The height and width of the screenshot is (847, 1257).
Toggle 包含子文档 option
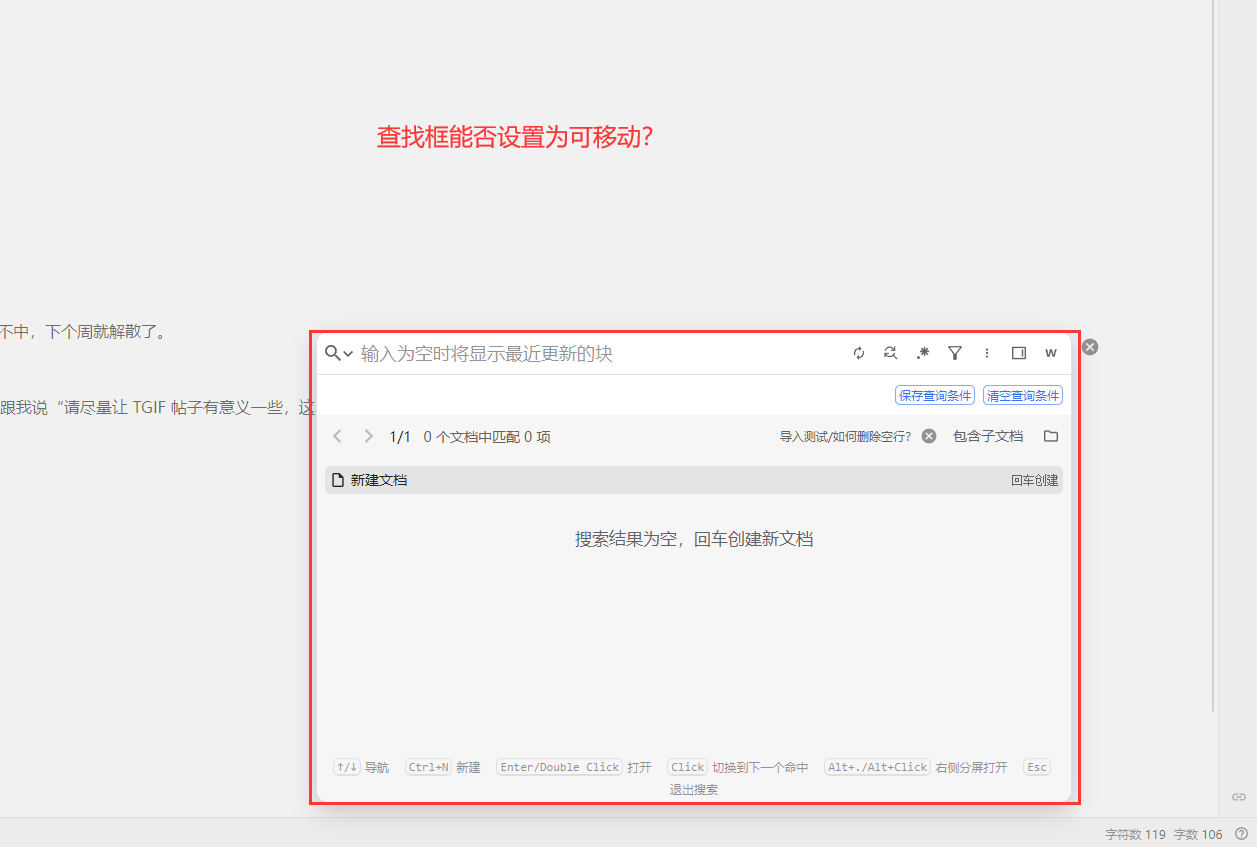(988, 436)
